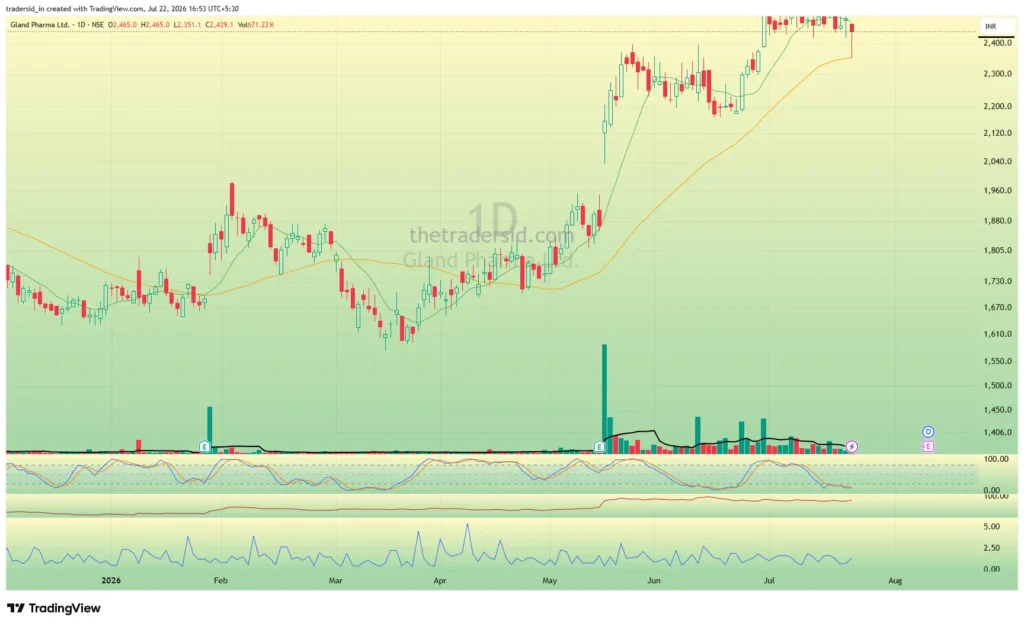This screenshot has width=1024, height=626.
Task: Click the May label on time axis
Action: (549, 580)
